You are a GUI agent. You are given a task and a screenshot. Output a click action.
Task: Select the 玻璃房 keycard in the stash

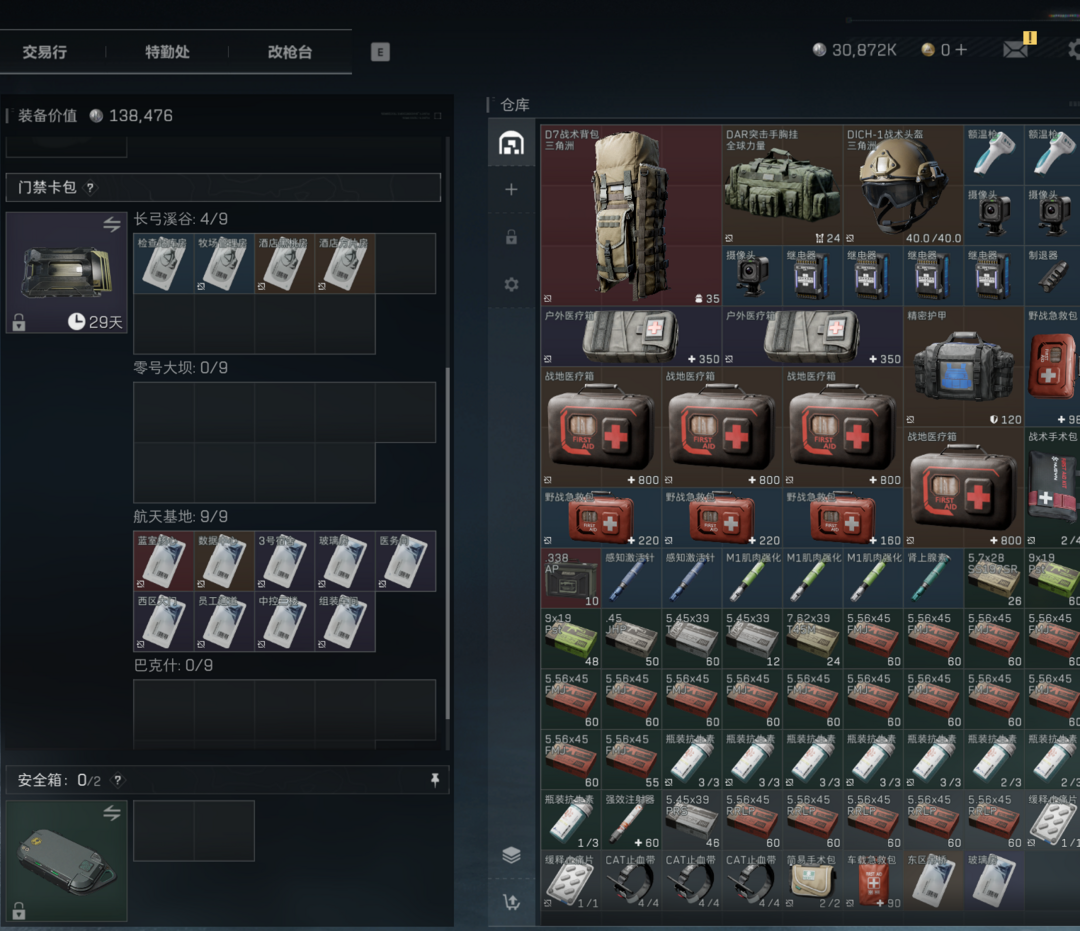994,881
